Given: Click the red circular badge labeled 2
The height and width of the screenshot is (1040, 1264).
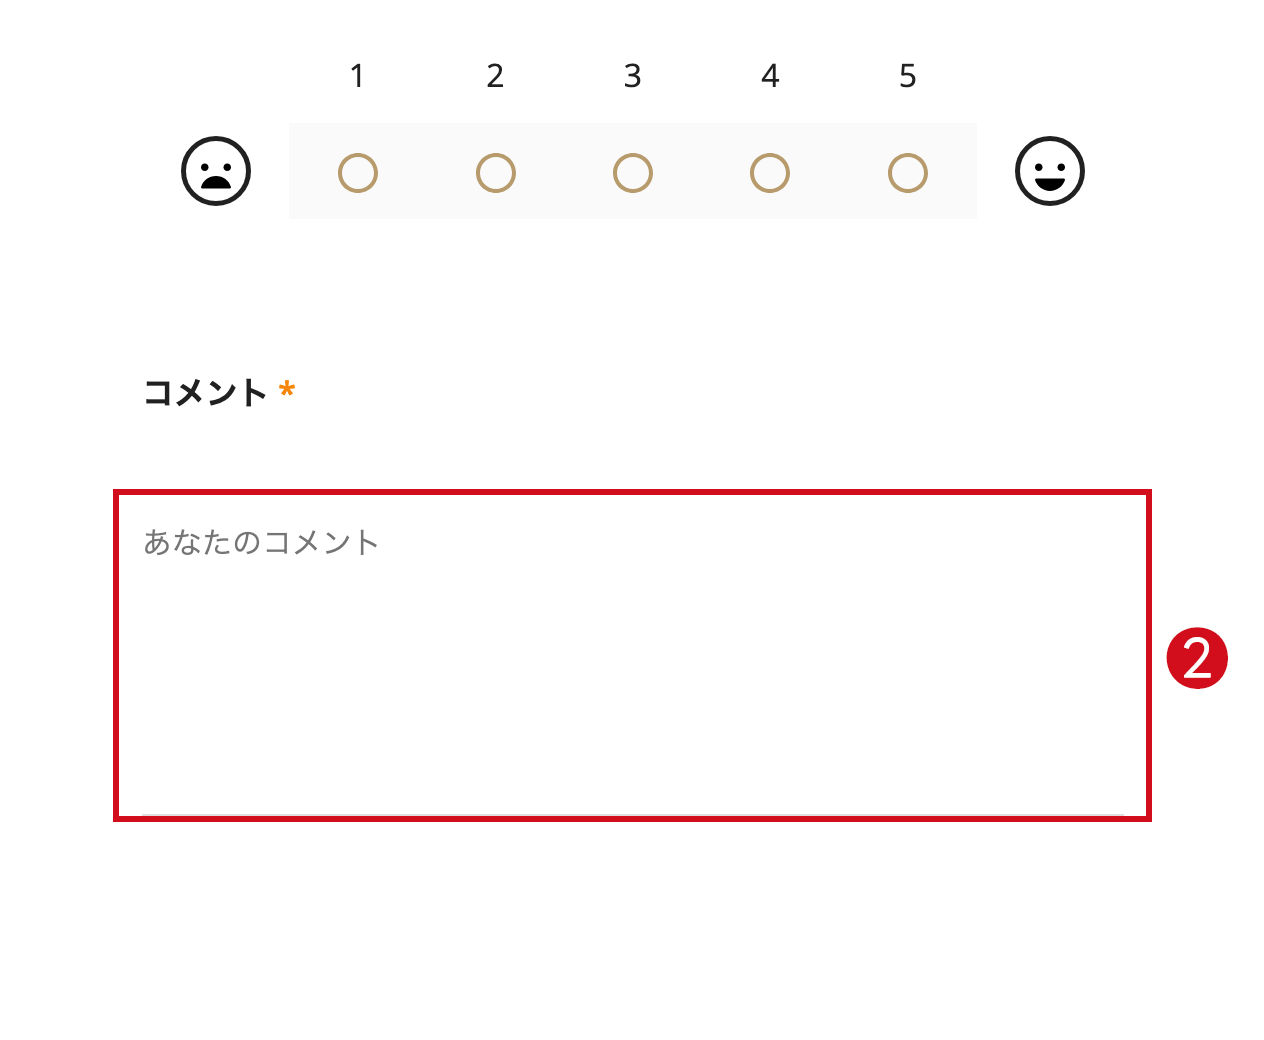Looking at the screenshot, I should (1199, 658).
